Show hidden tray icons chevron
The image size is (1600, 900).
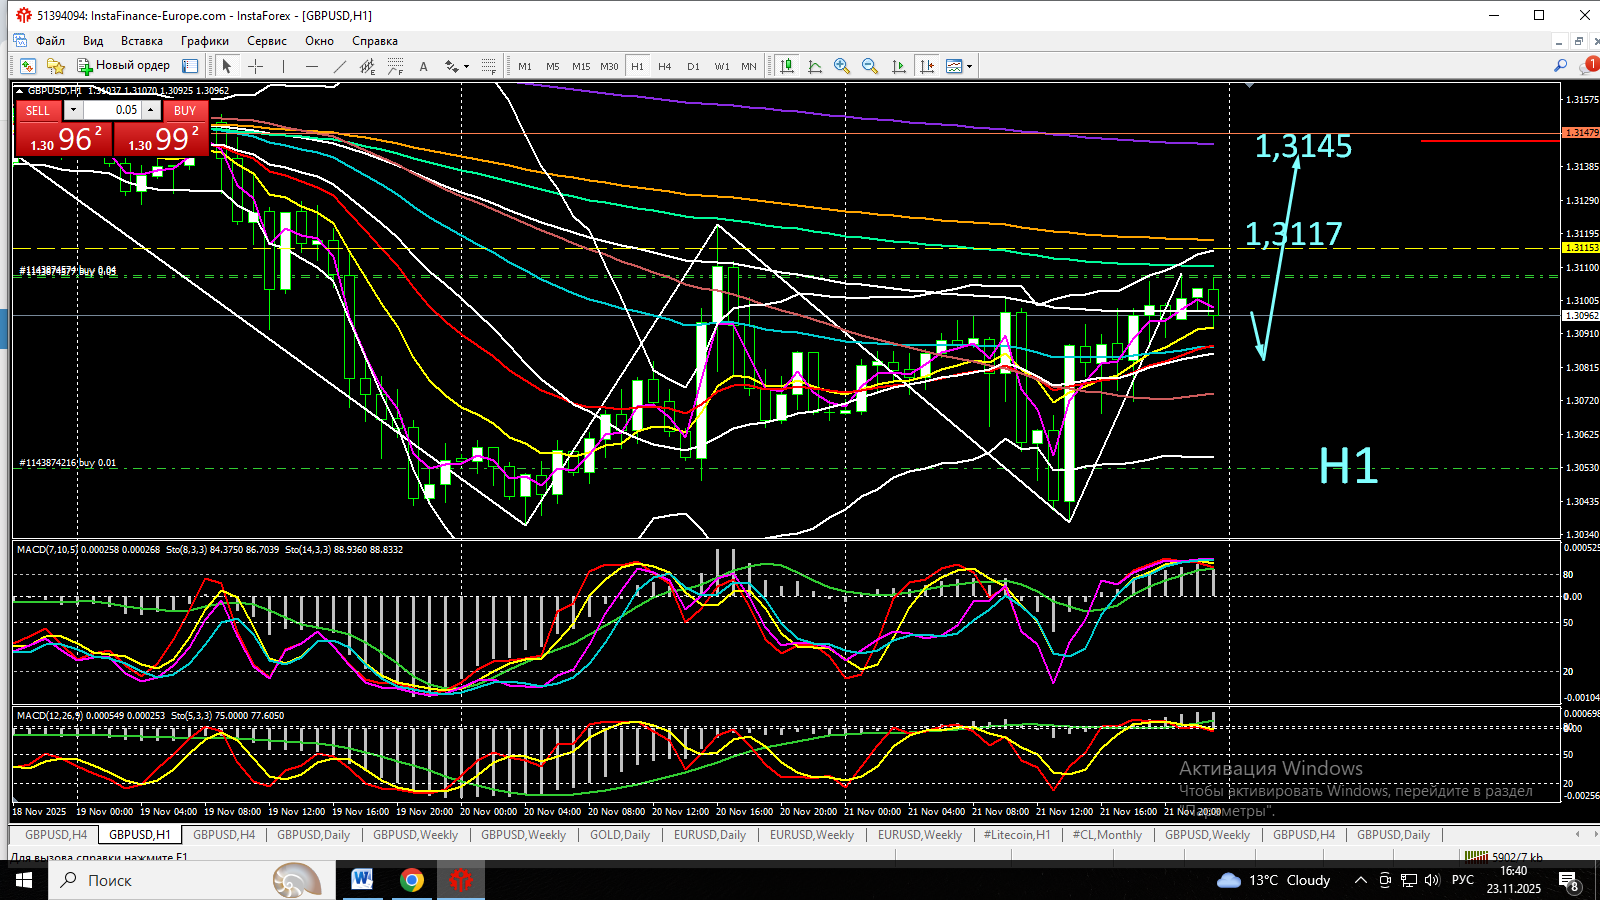1361,880
